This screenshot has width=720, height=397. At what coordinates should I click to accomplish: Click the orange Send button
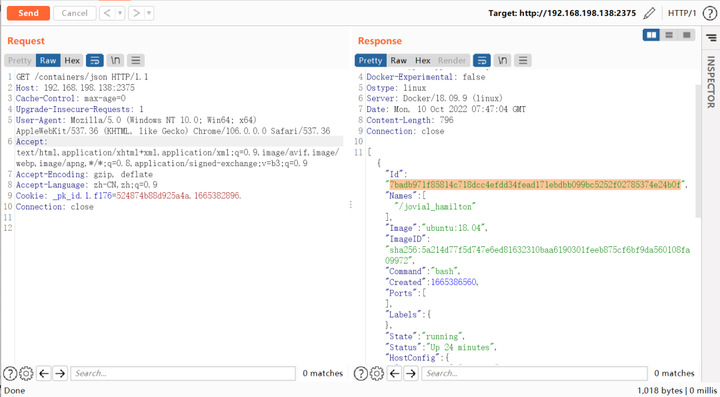coord(28,13)
